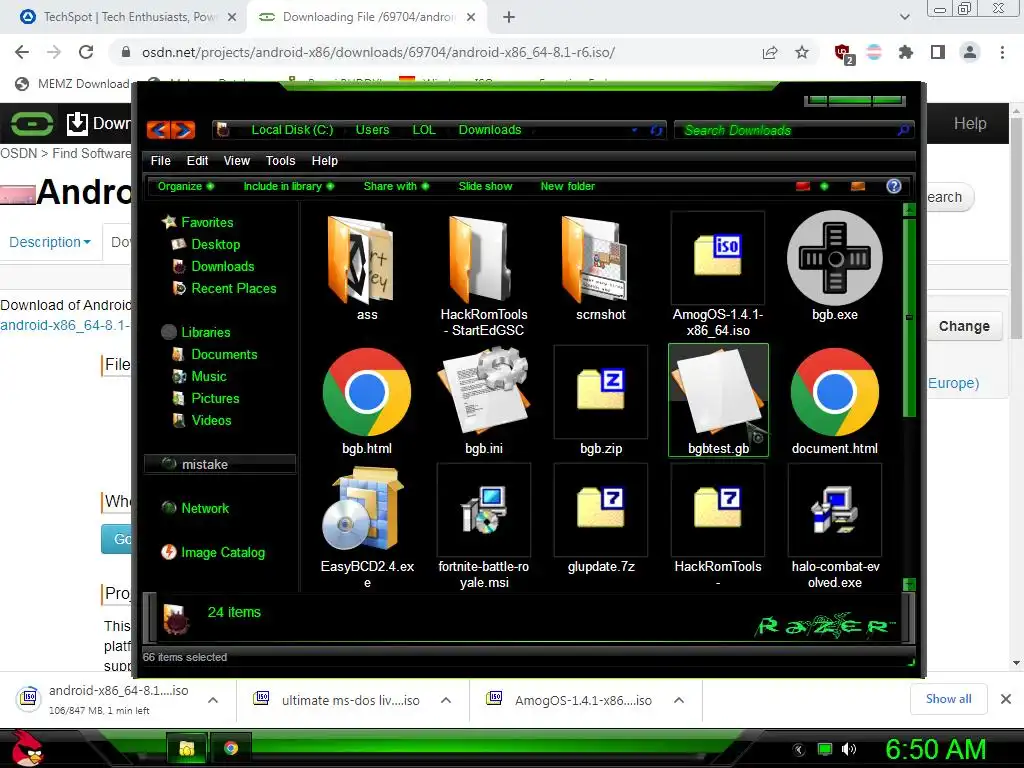Image resolution: width=1024 pixels, height=768 pixels.
Task: Select the bgbtest.gb file
Action: [718, 399]
